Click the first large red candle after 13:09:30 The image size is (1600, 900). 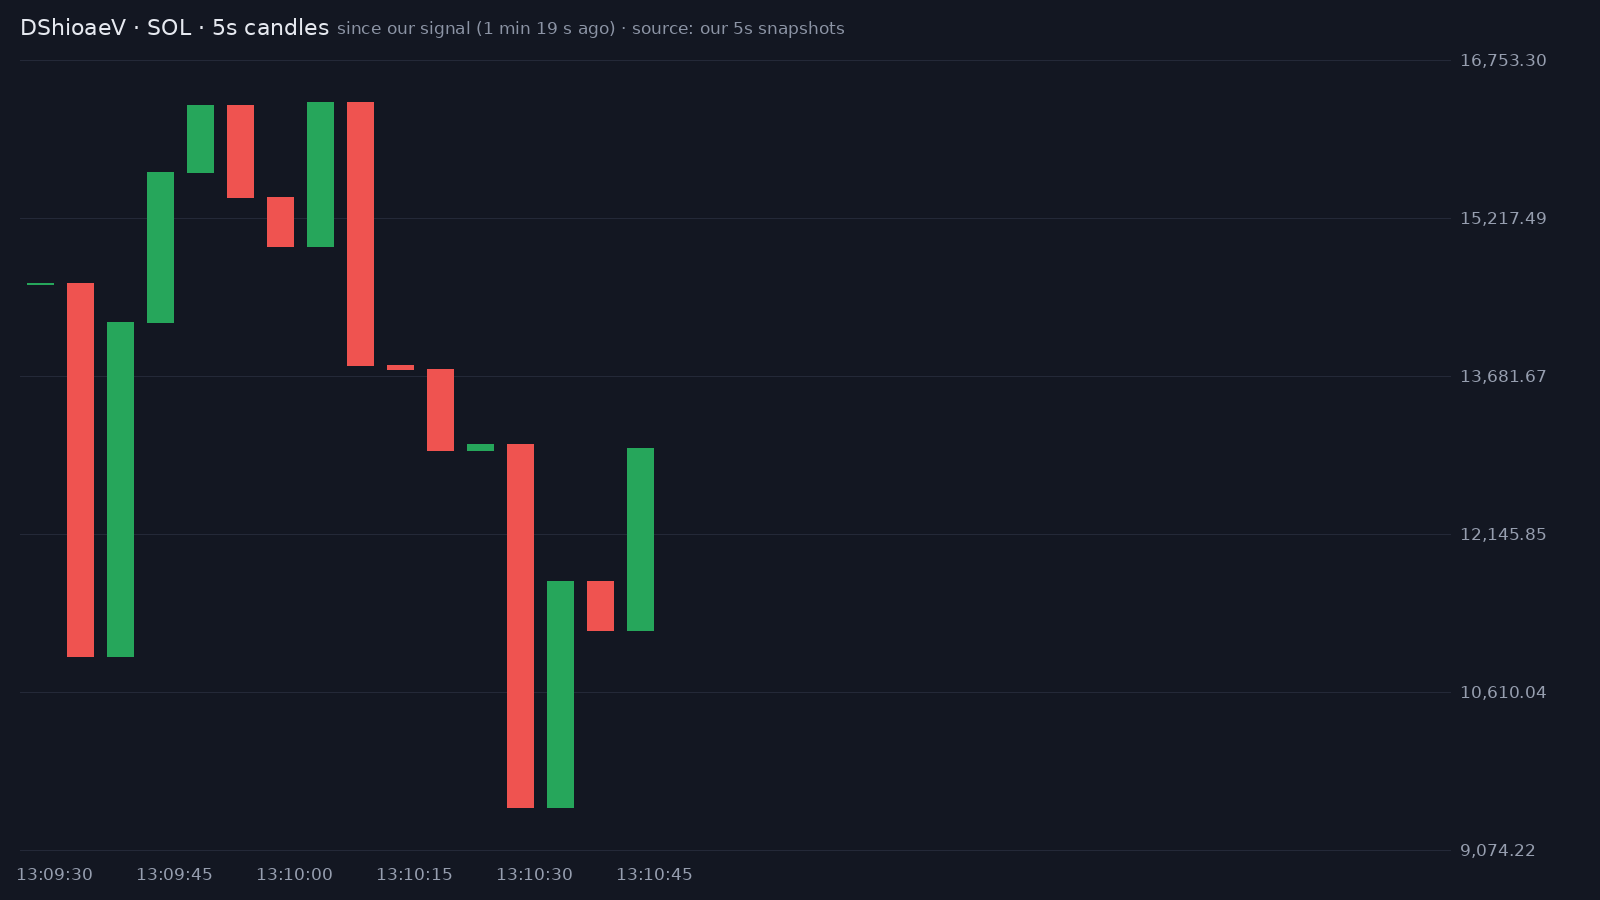[81, 470]
